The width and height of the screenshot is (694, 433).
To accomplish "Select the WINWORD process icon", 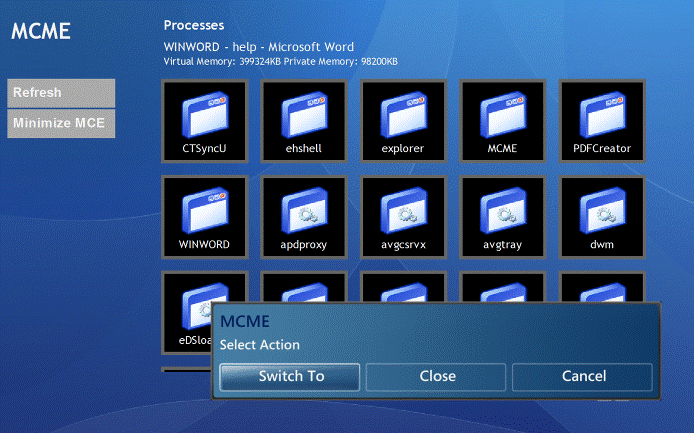I will tap(204, 217).
